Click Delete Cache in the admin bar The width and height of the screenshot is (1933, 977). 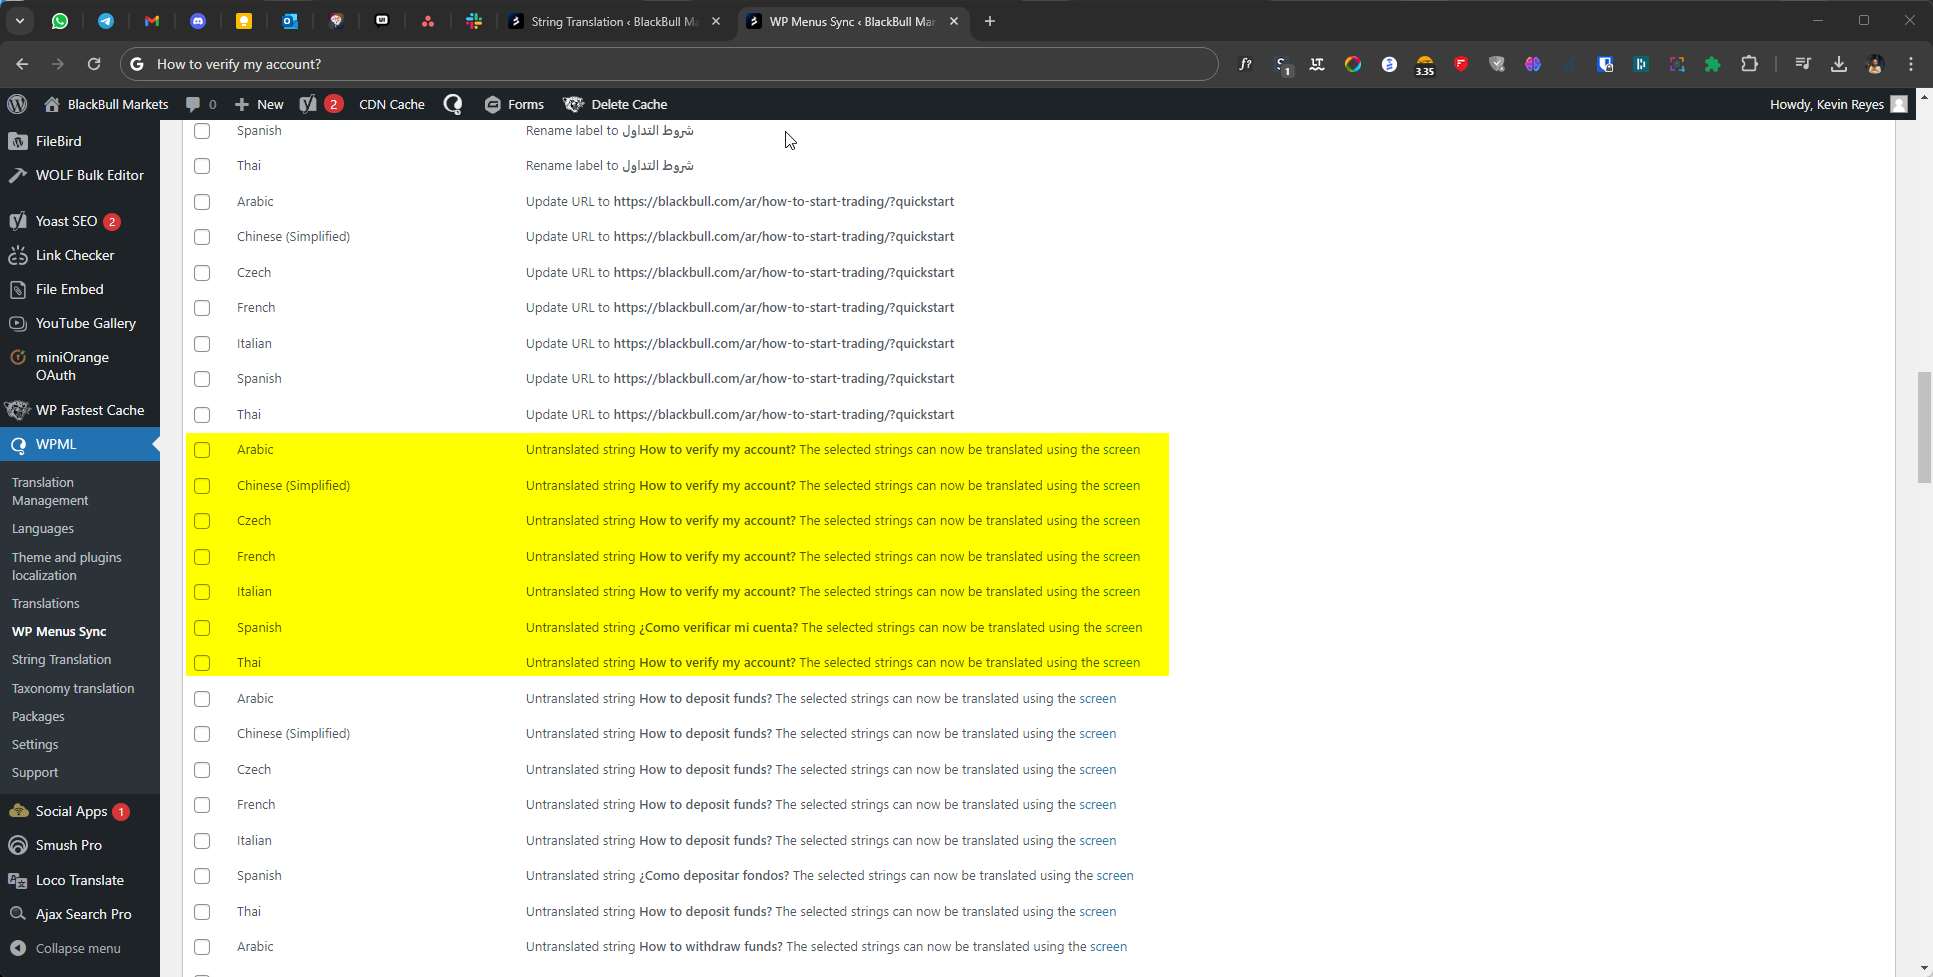click(x=615, y=104)
